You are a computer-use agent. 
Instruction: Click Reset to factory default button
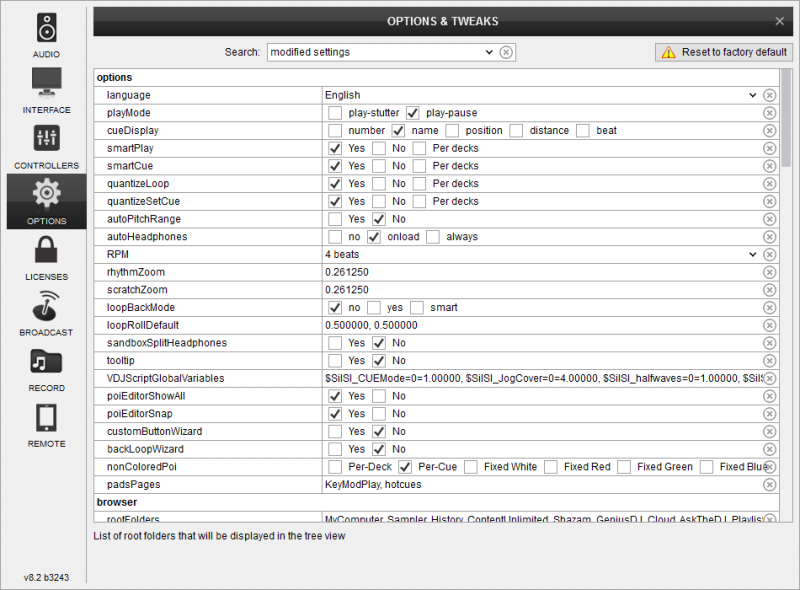(x=724, y=52)
